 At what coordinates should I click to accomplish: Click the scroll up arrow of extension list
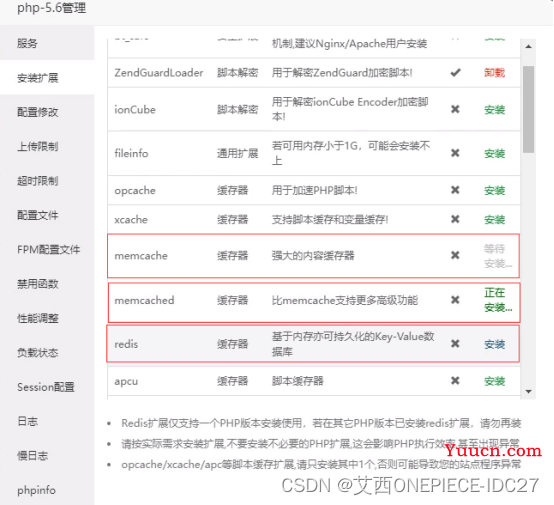click(x=529, y=46)
